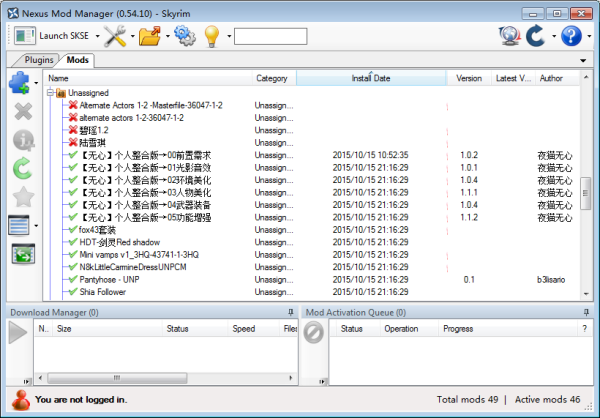Expand the help icon dropdown arrow
Viewport: 600px width, 418px height.
point(589,36)
